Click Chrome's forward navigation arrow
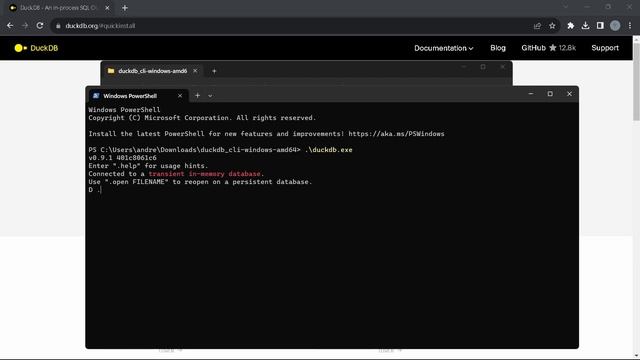Image resolution: width=640 pixels, height=360 pixels. [25, 25]
